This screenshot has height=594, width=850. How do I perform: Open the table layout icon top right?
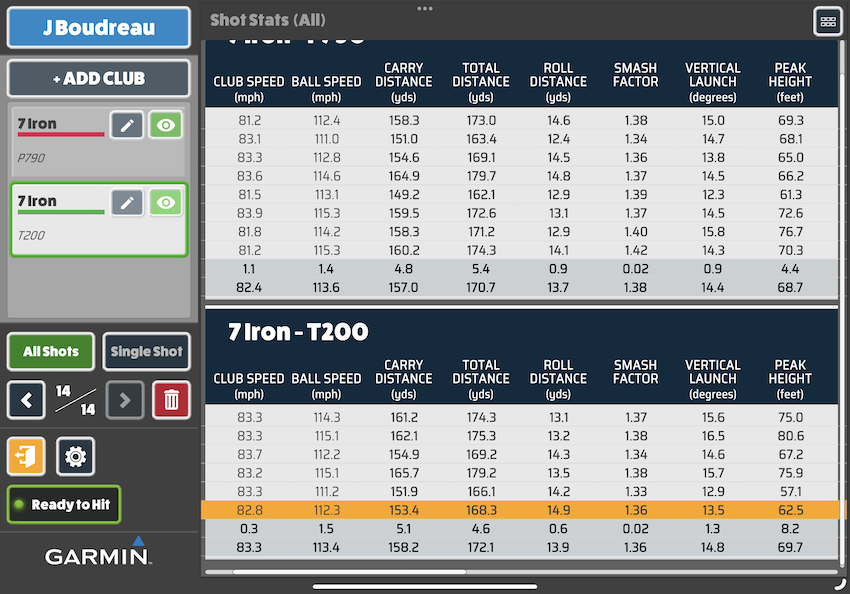click(828, 22)
